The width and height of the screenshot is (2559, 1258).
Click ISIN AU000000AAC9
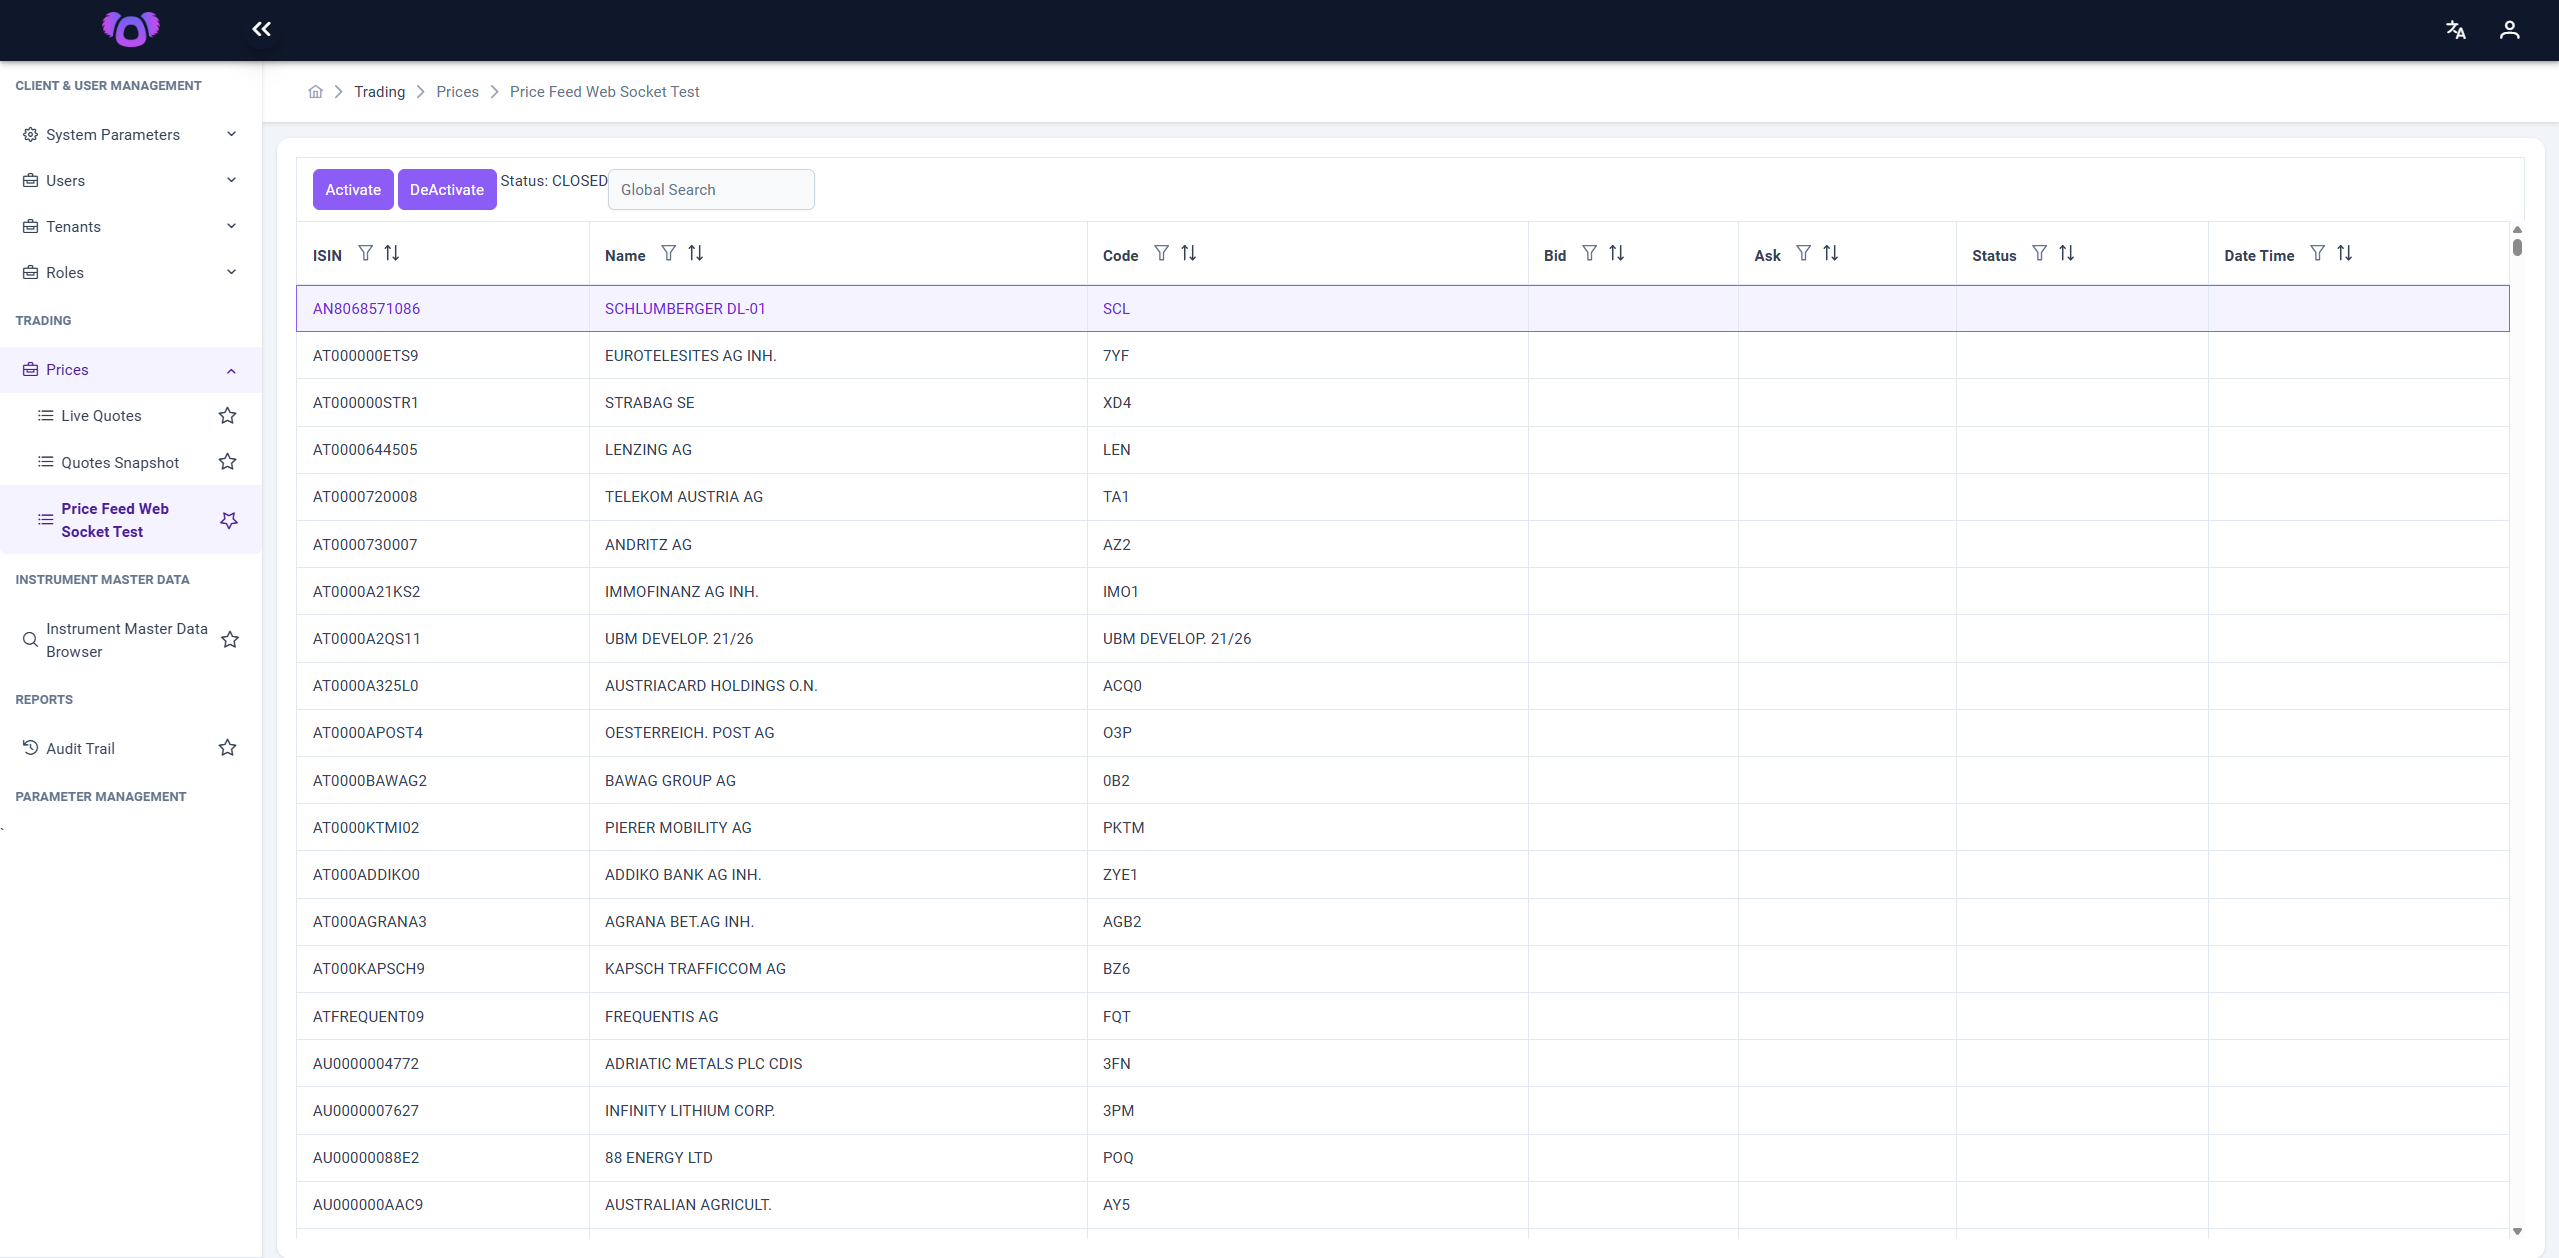pyautogui.click(x=368, y=1205)
